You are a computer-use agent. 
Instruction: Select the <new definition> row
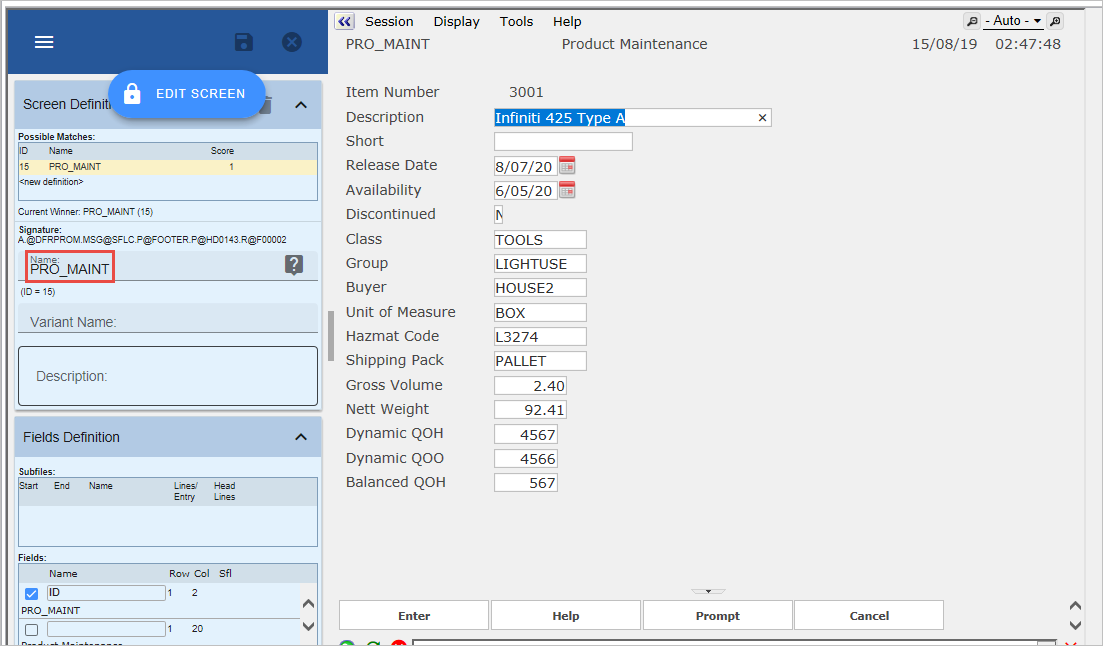[51, 182]
